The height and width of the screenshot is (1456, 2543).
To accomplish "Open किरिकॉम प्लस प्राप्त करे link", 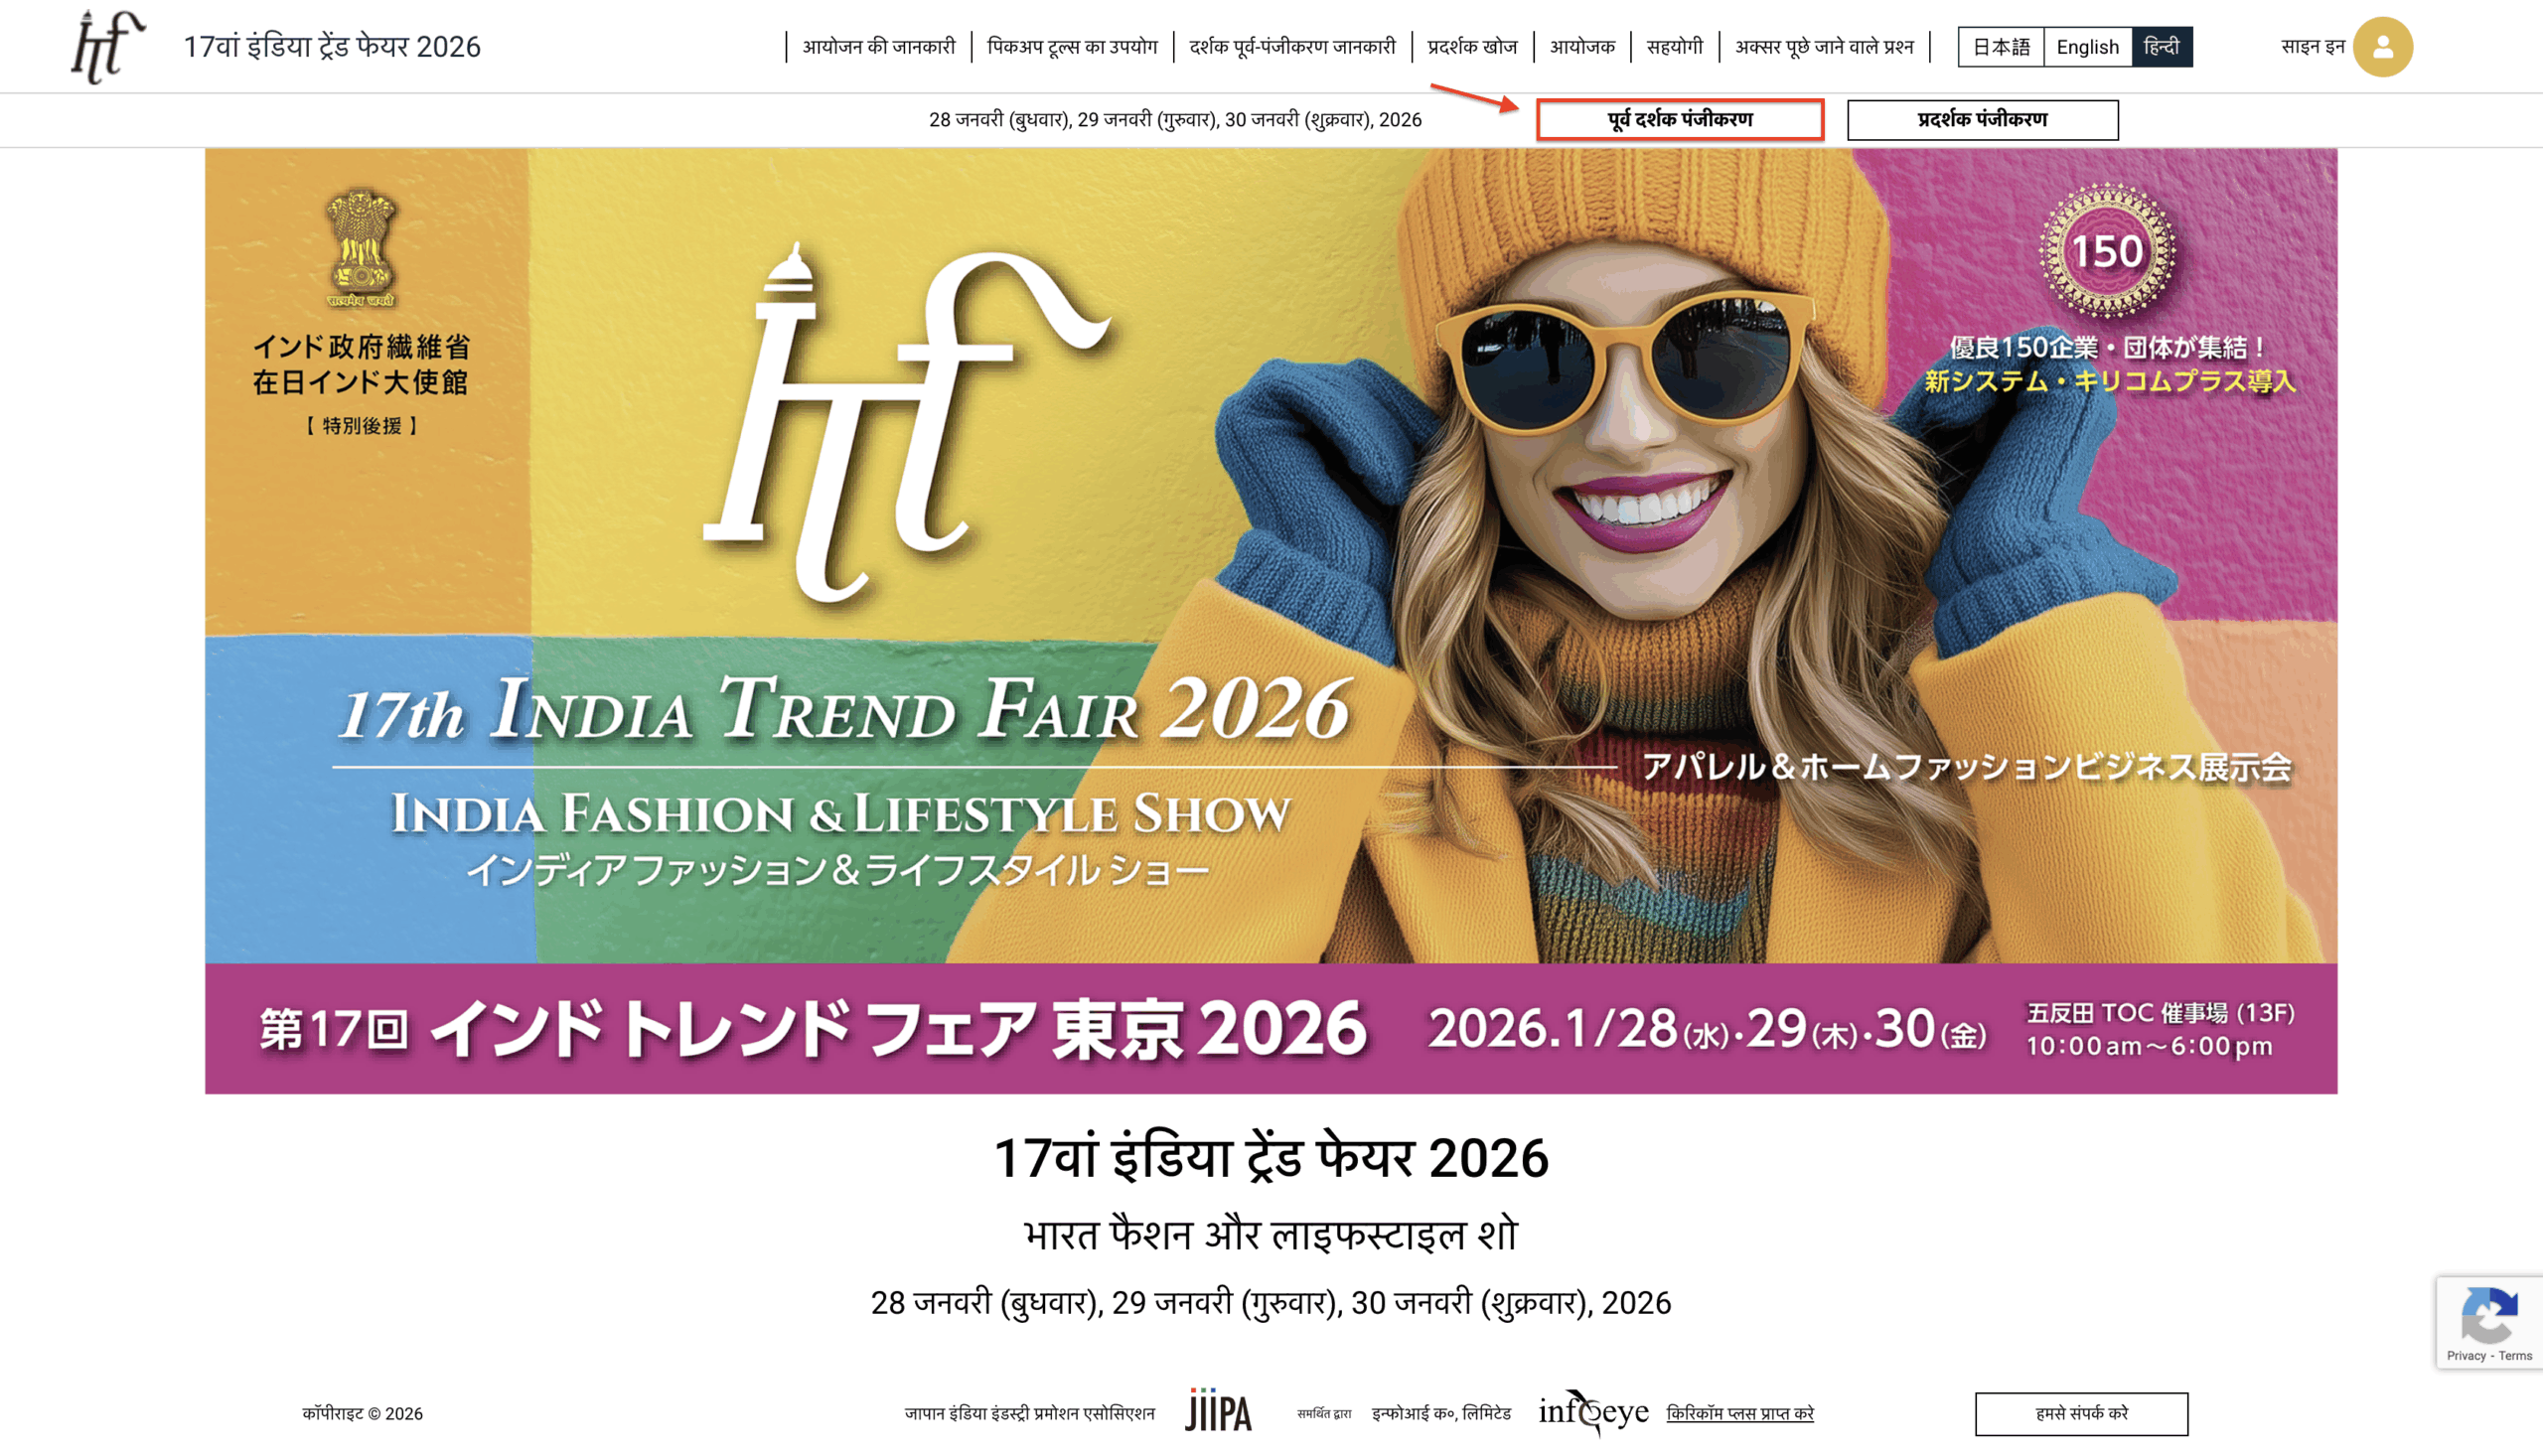I will click(x=1740, y=1413).
